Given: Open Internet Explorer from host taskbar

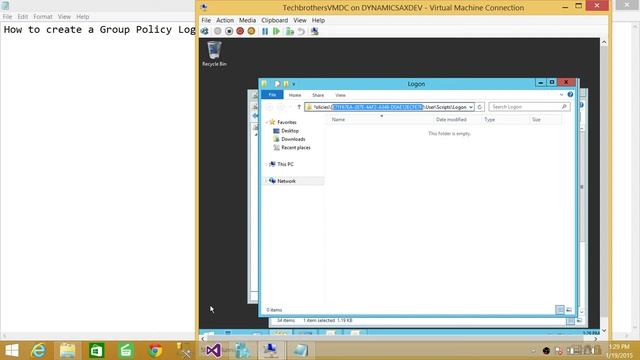Looking at the screenshot, I should point(39,351).
